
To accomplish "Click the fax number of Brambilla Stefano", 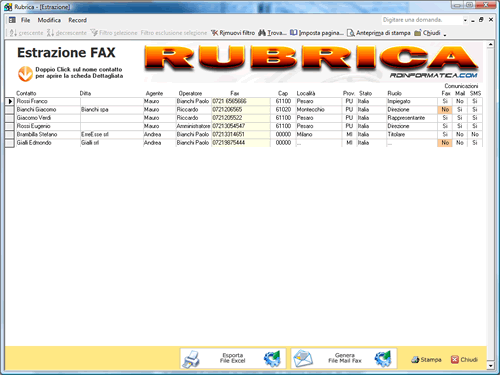I will pos(241,135).
